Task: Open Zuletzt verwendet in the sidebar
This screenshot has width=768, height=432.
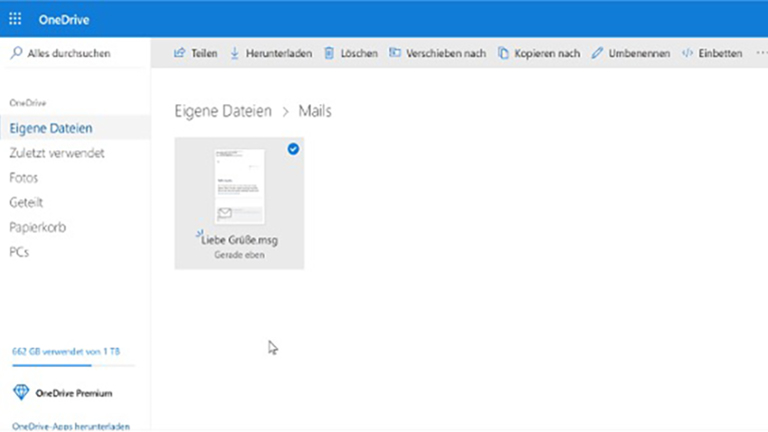Action: [x=56, y=153]
